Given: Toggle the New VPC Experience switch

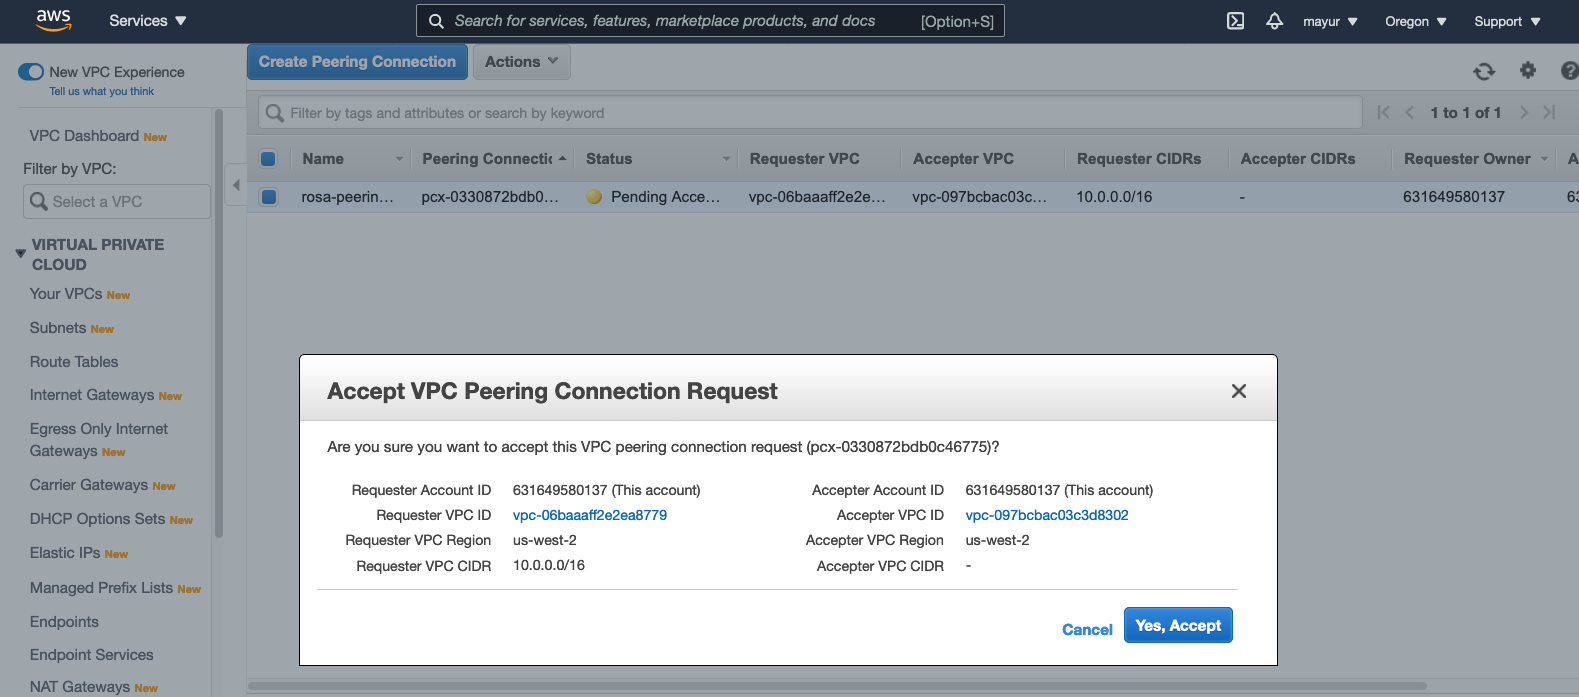Looking at the screenshot, I should tap(31, 72).
